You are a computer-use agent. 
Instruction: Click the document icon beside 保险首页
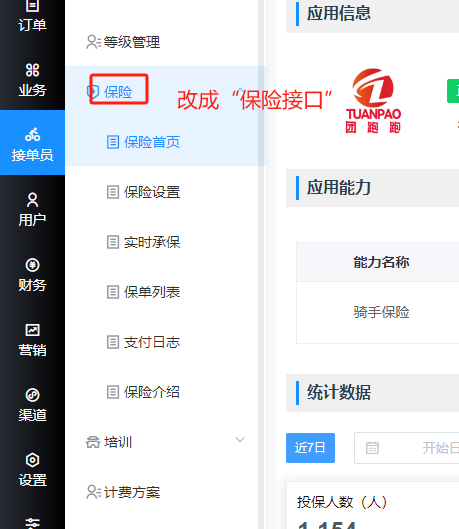coord(113,142)
